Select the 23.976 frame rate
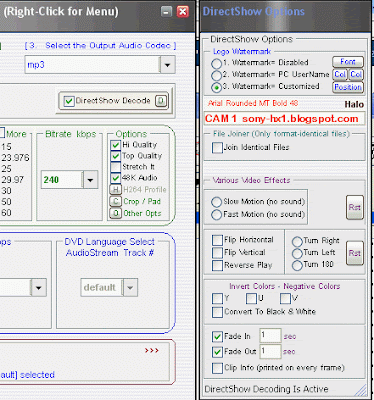This screenshot has height=400, width=374. 15,158
